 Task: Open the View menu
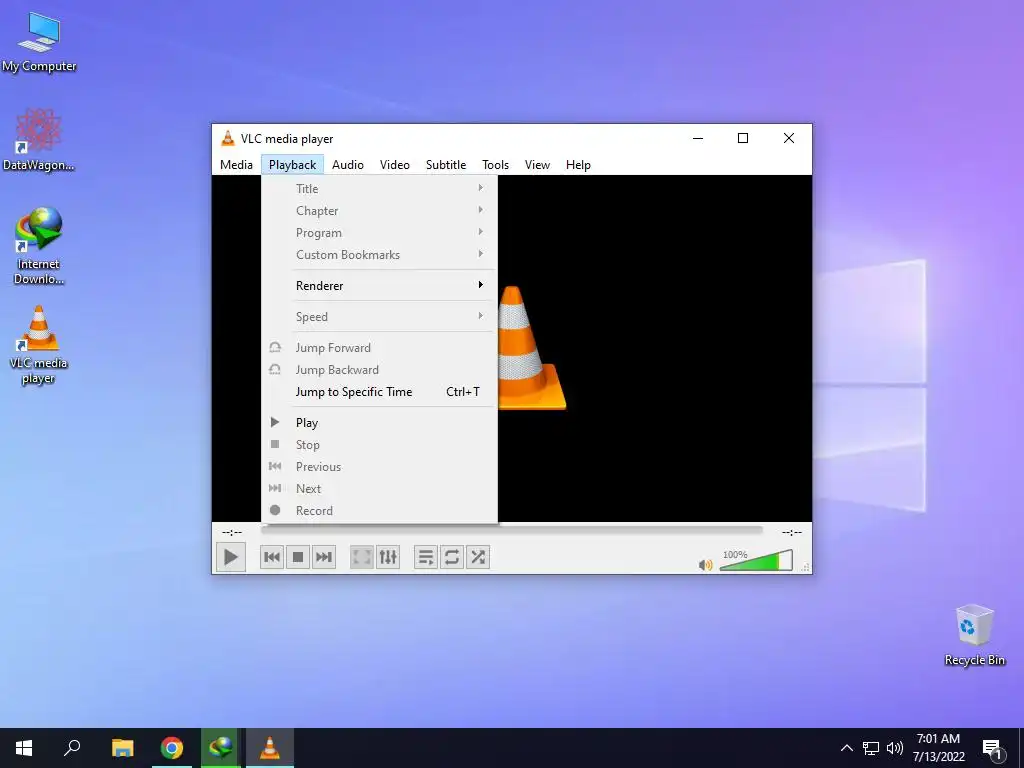click(x=537, y=165)
